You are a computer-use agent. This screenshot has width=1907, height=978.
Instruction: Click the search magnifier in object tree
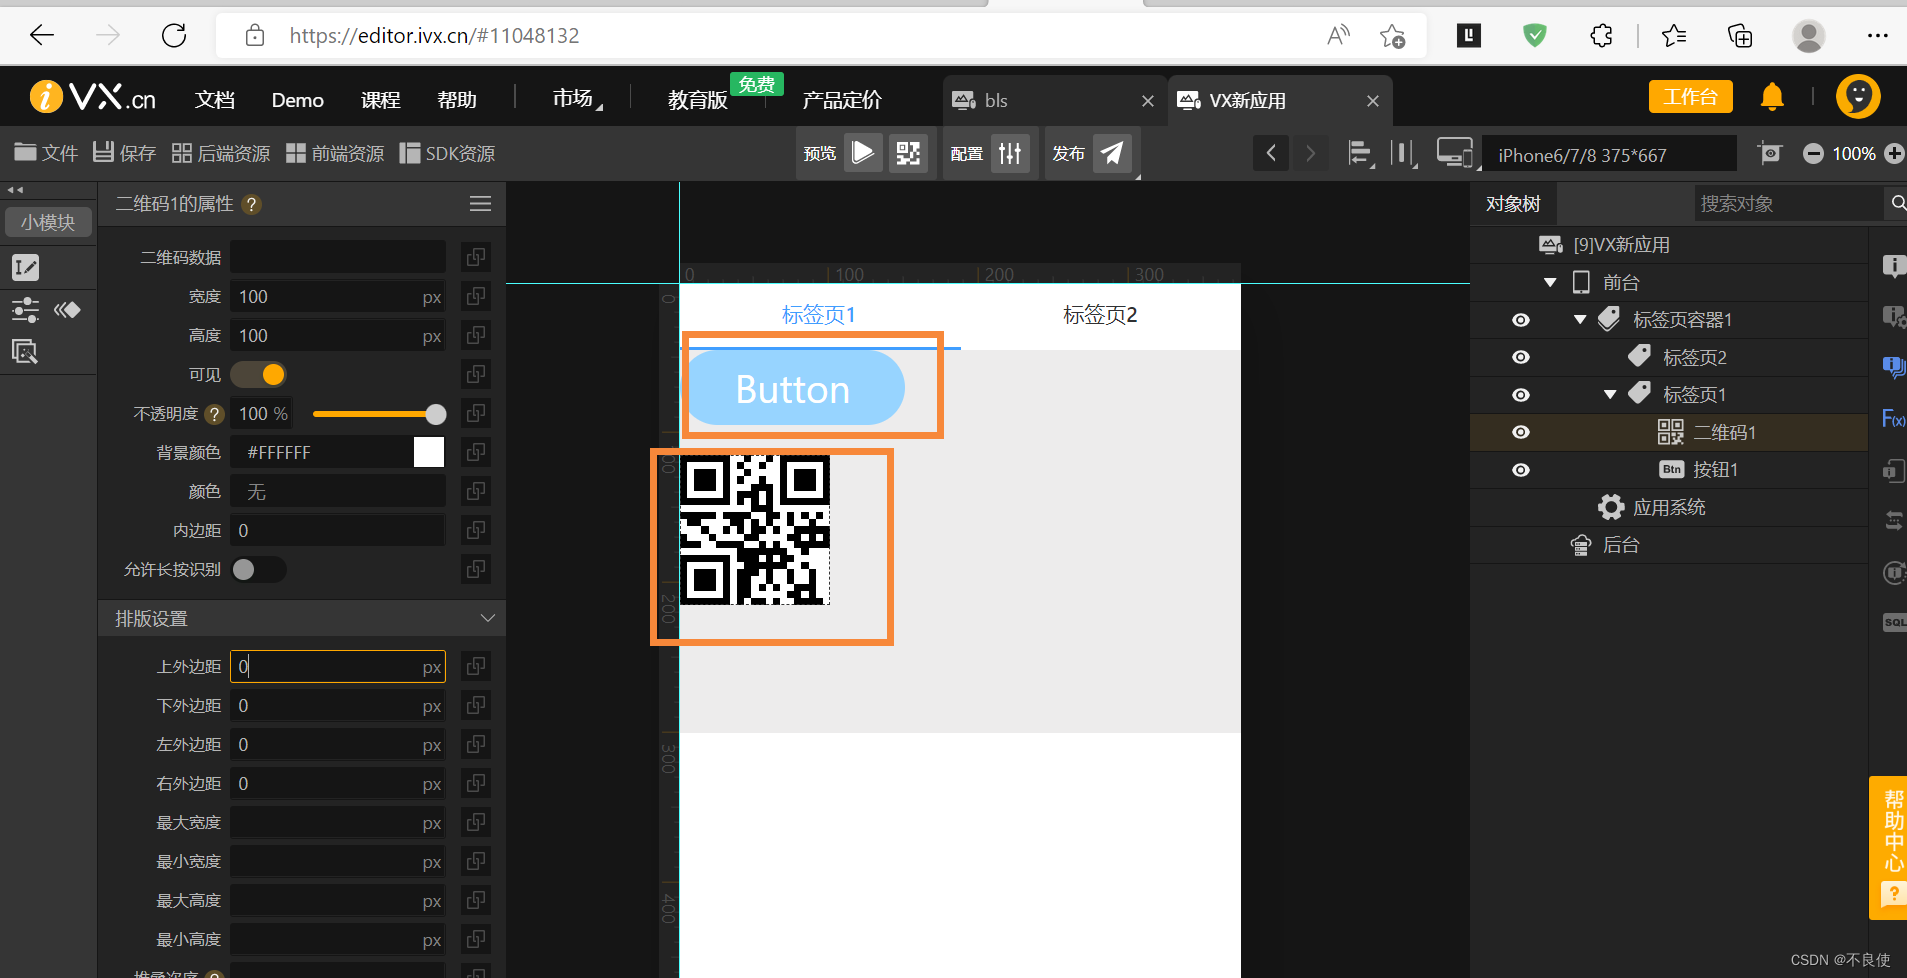pyautogui.click(x=1897, y=203)
